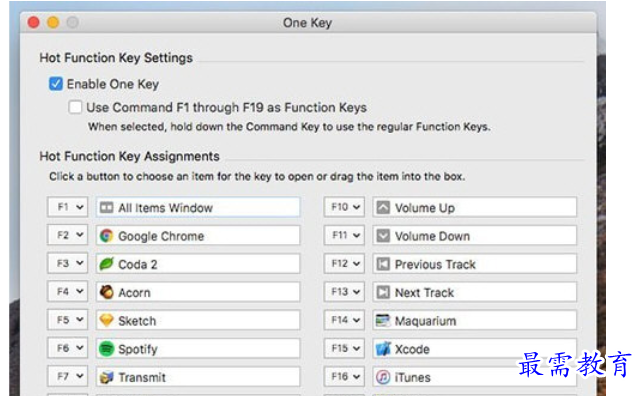Click the Spotify icon in F6 row
Screen dimensions: 640x396
107,349
